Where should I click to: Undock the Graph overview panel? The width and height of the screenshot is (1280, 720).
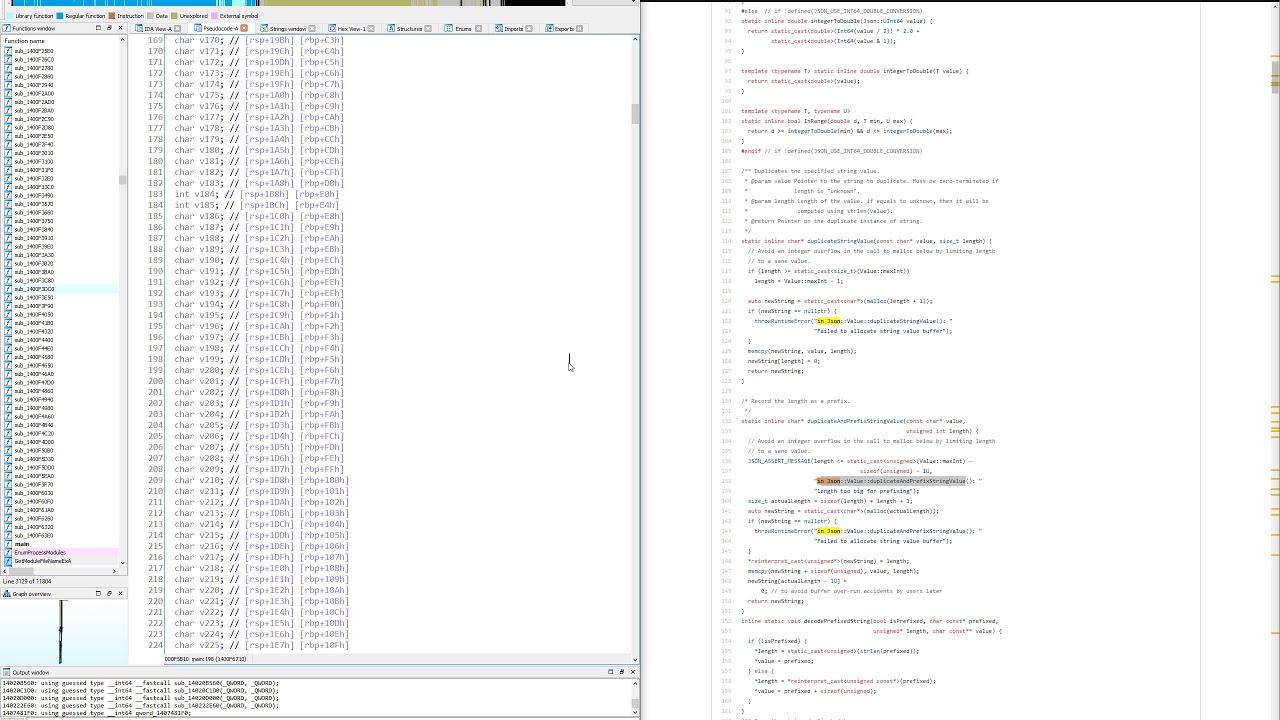click(98, 593)
